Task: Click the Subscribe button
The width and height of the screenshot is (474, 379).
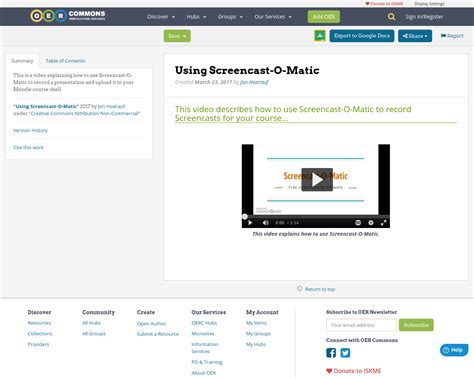Action: click(416, 325)
